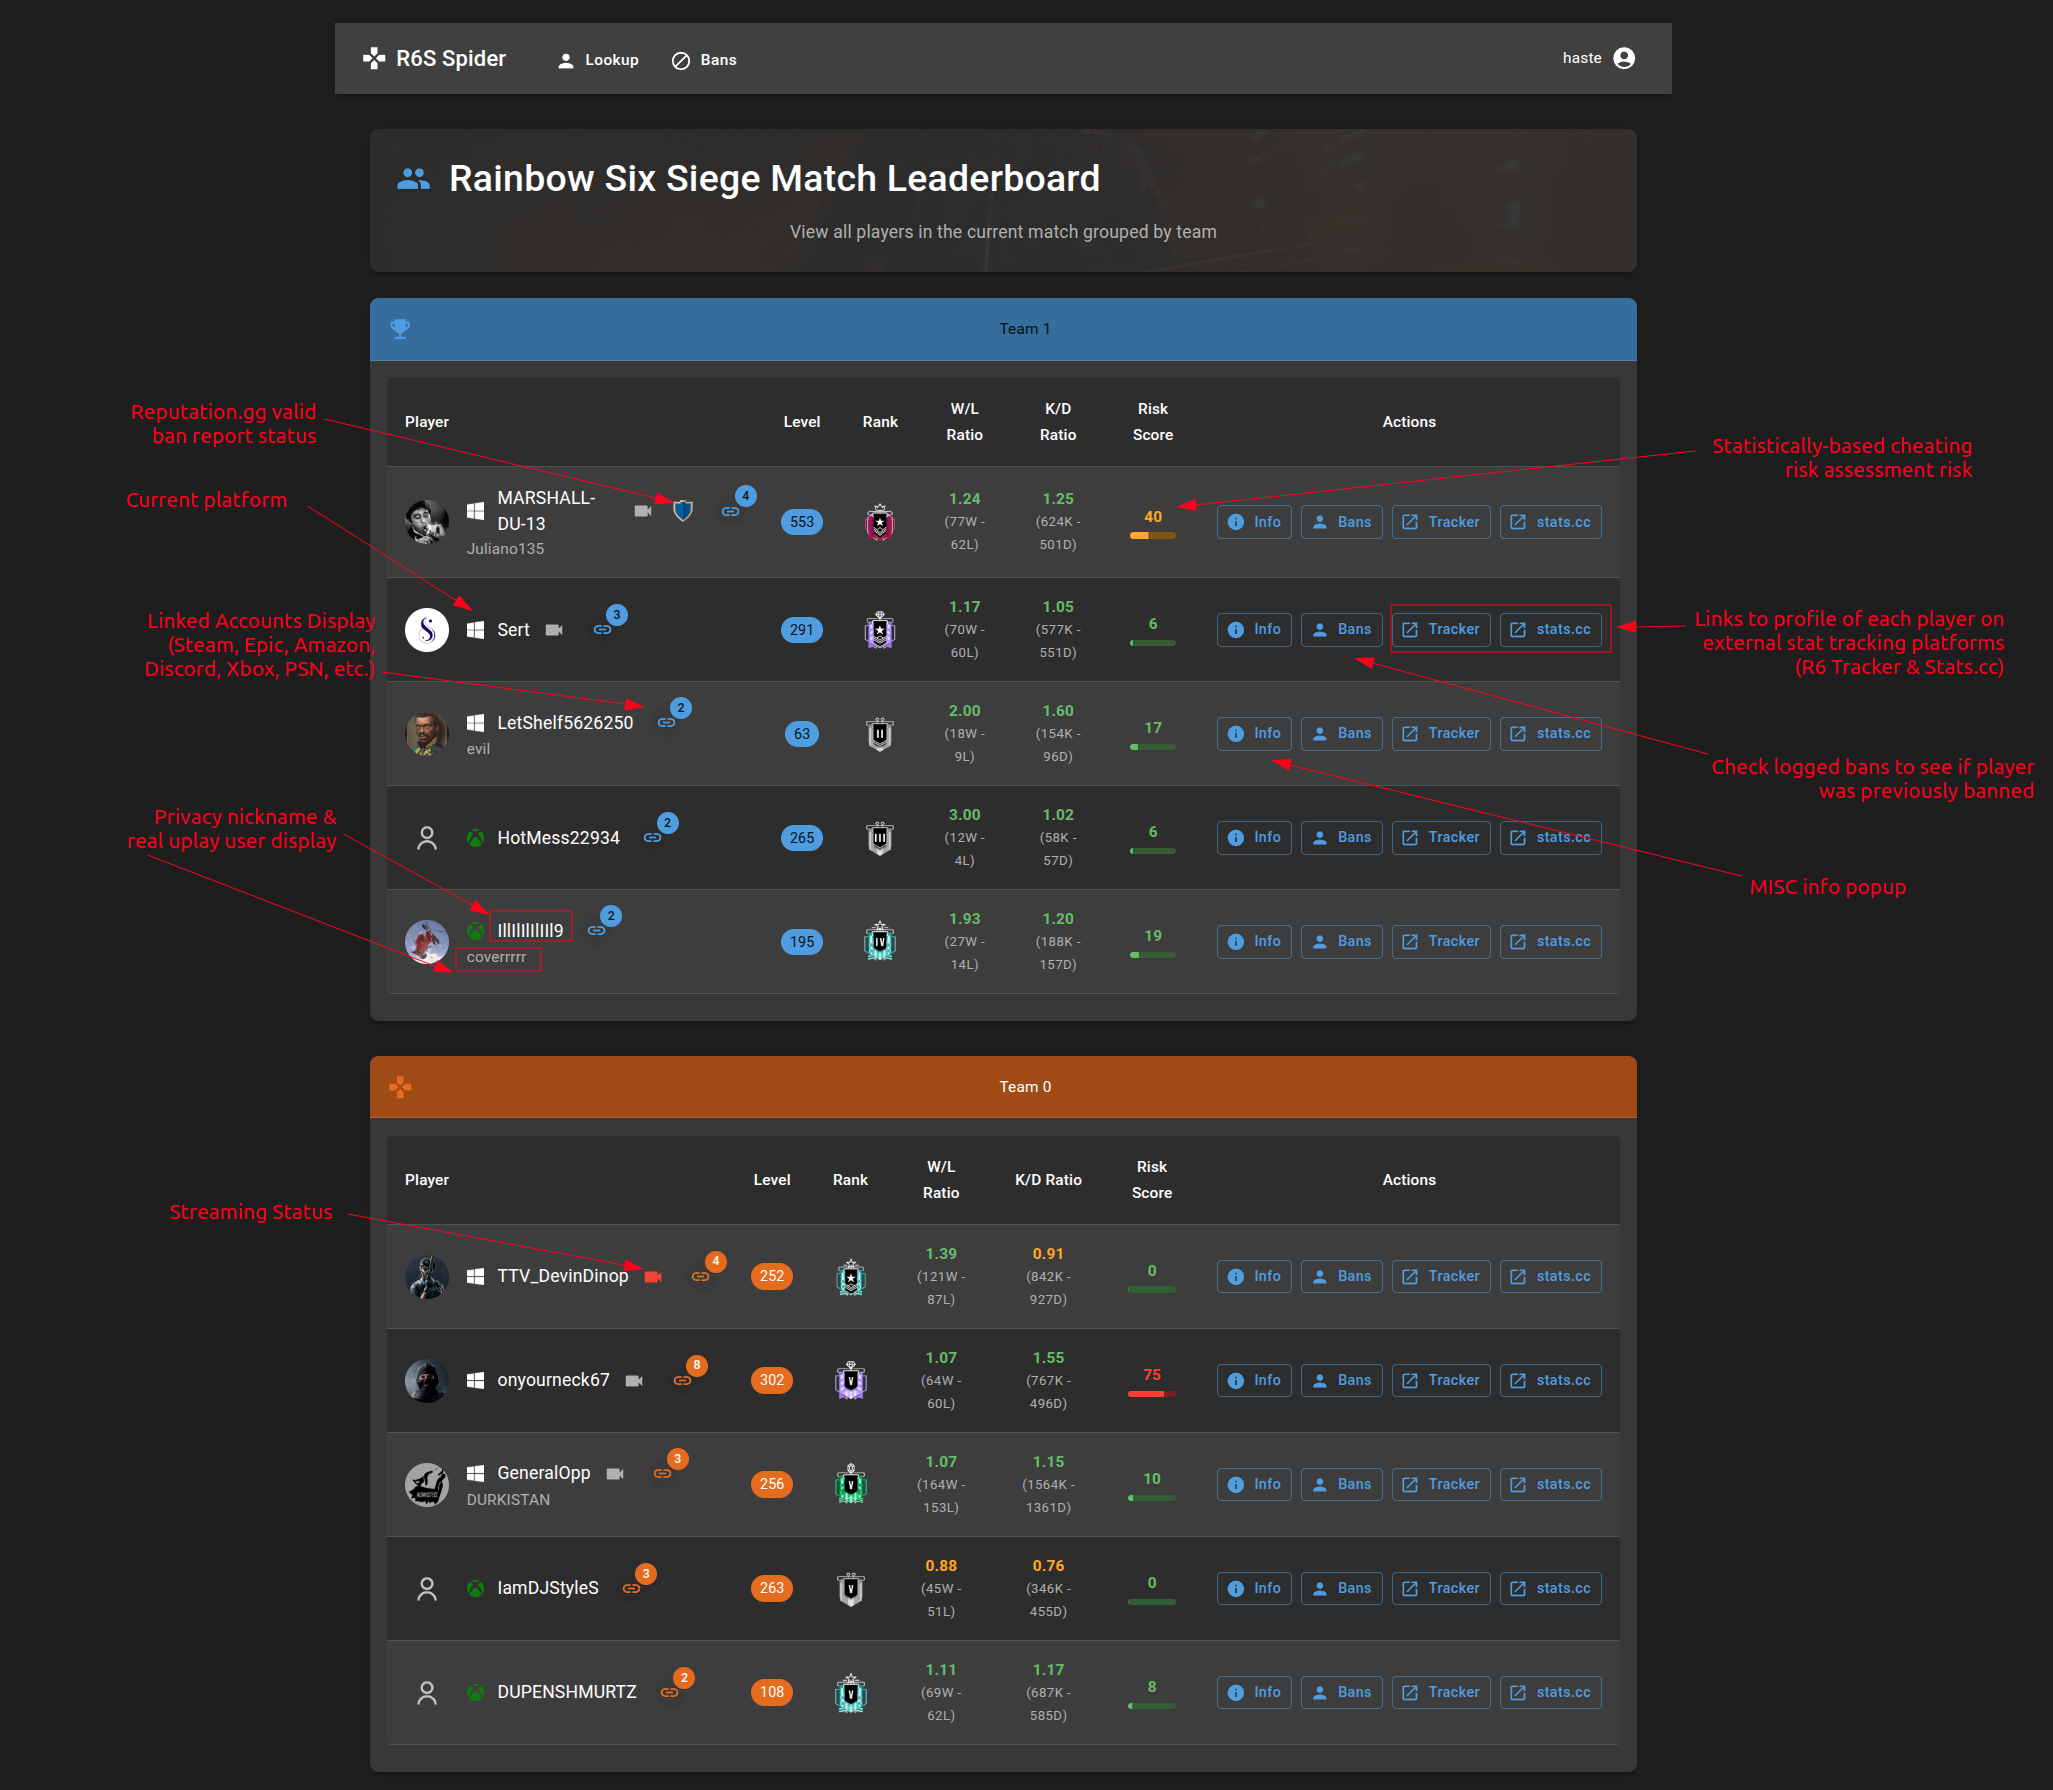Click Info button for MARSHALL-DU-13
Image resolution: width=2053 pixels, height=1790 pixels.
[x=1254, y=522]
